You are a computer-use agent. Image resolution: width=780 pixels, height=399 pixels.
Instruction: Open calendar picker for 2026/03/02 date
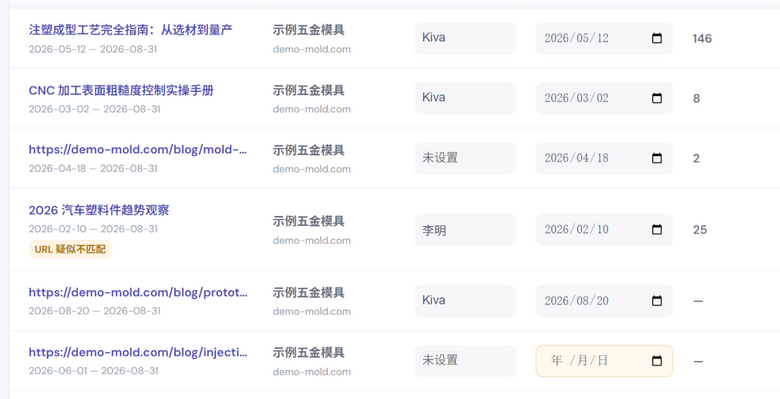tap(657, 98)
